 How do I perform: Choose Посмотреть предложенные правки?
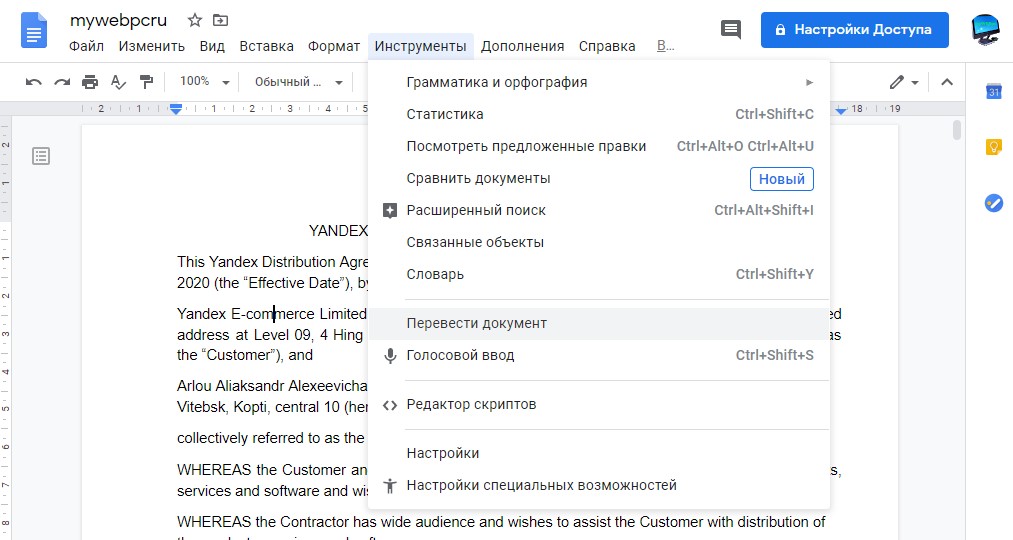[598, 147]
